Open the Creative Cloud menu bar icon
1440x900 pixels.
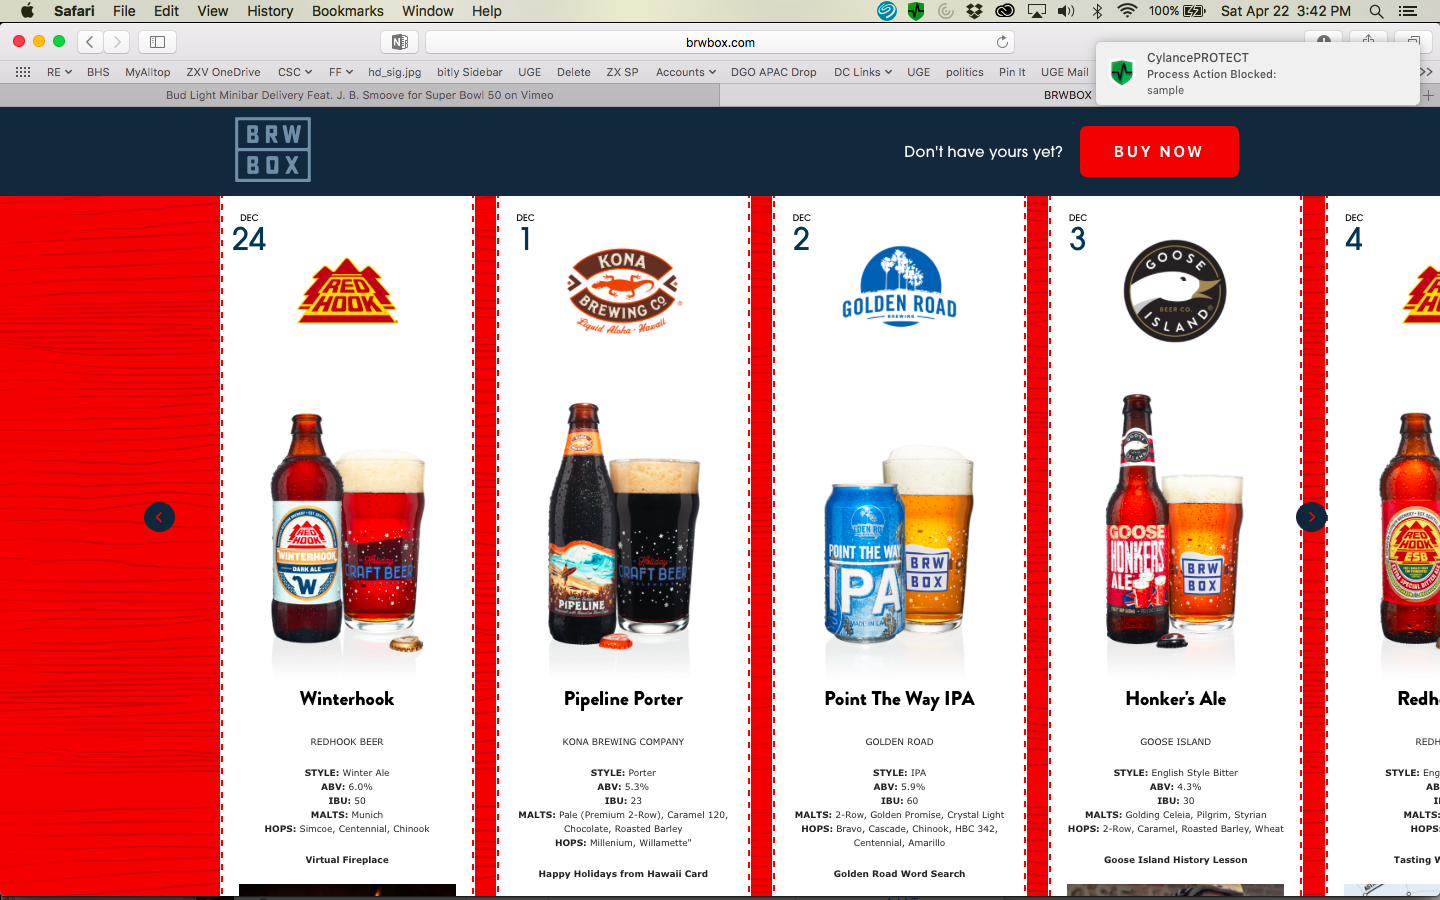pos(1005,11)
